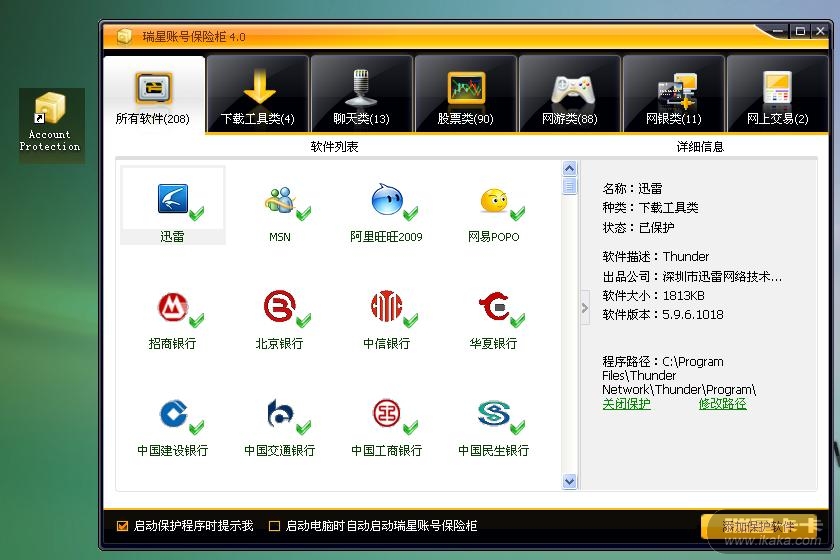Click the 瑞星账号保险柜 title bar logo
Screen dimensions: 840x560
[124, 36]
